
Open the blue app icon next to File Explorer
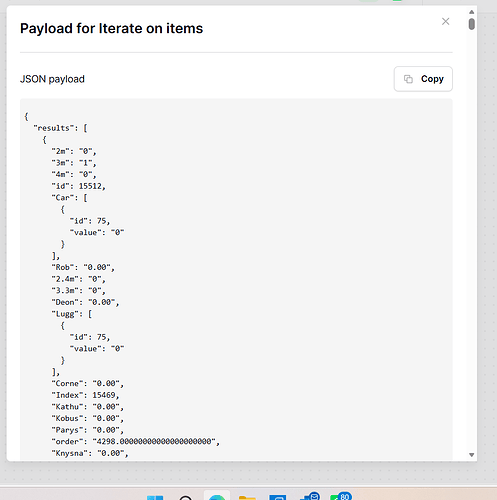click(278, 498)
